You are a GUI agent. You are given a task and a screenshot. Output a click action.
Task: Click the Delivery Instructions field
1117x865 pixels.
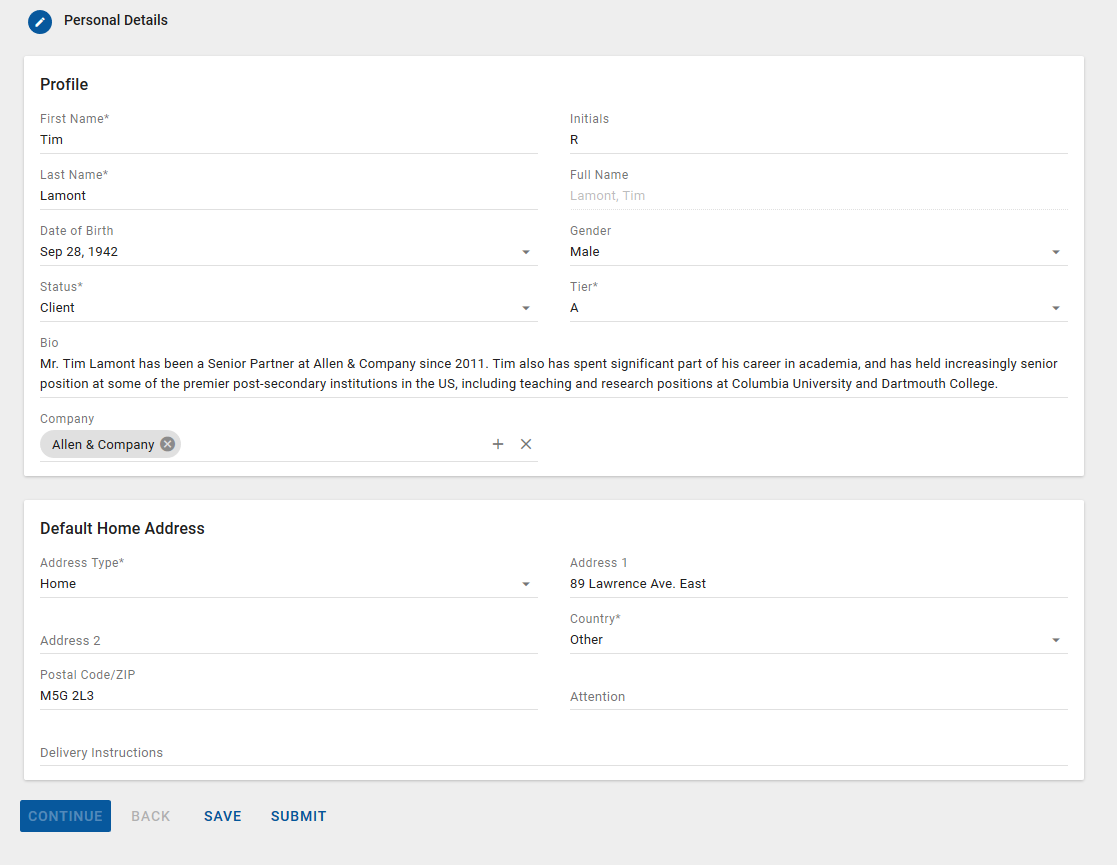pos(553,752)
